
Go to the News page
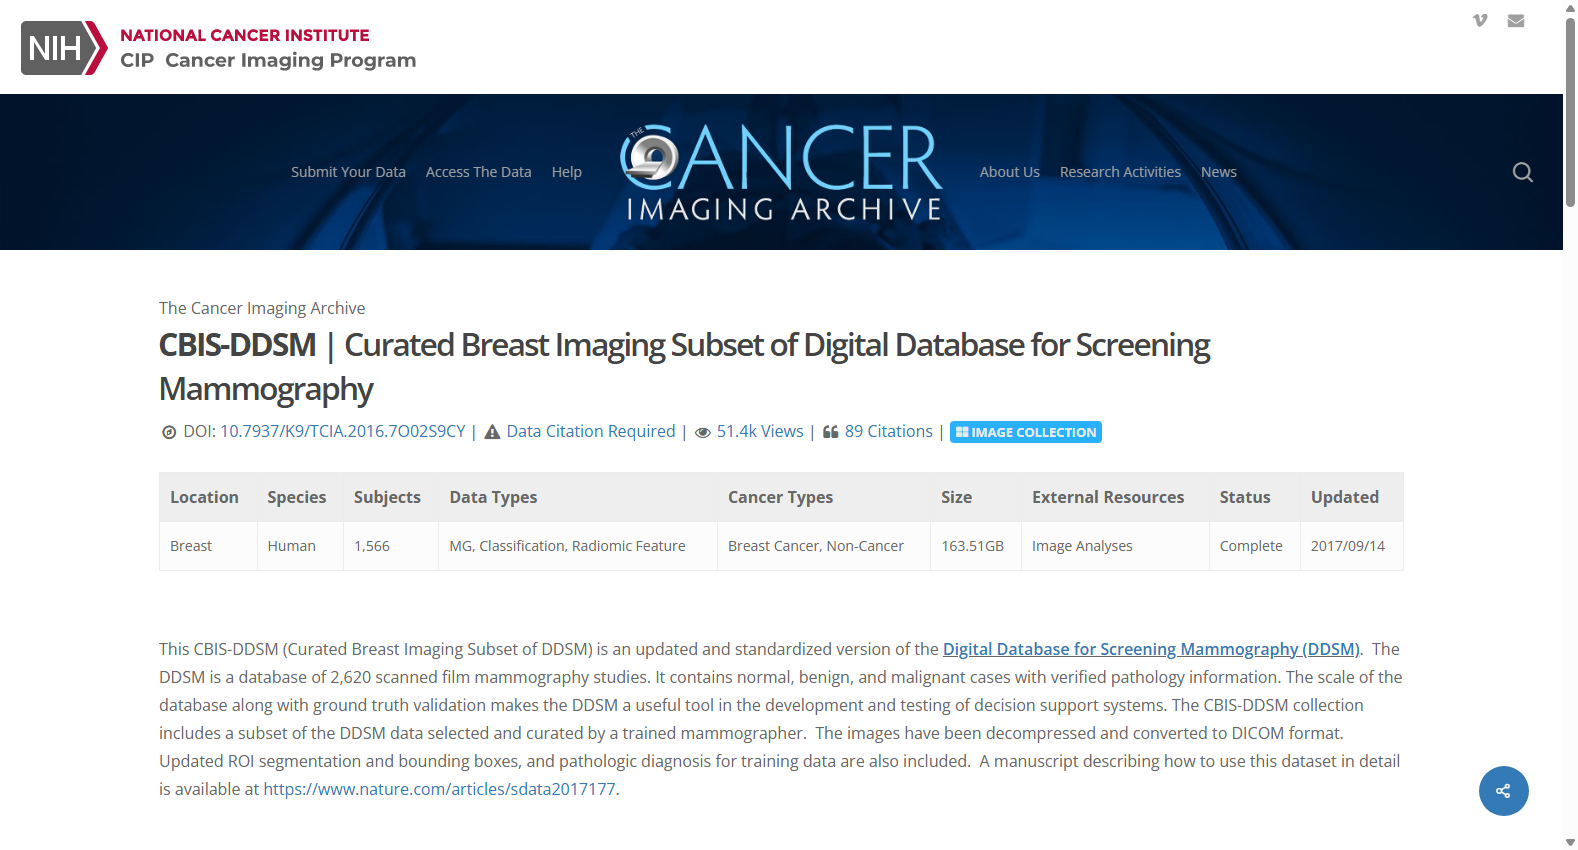point(1218,172)
